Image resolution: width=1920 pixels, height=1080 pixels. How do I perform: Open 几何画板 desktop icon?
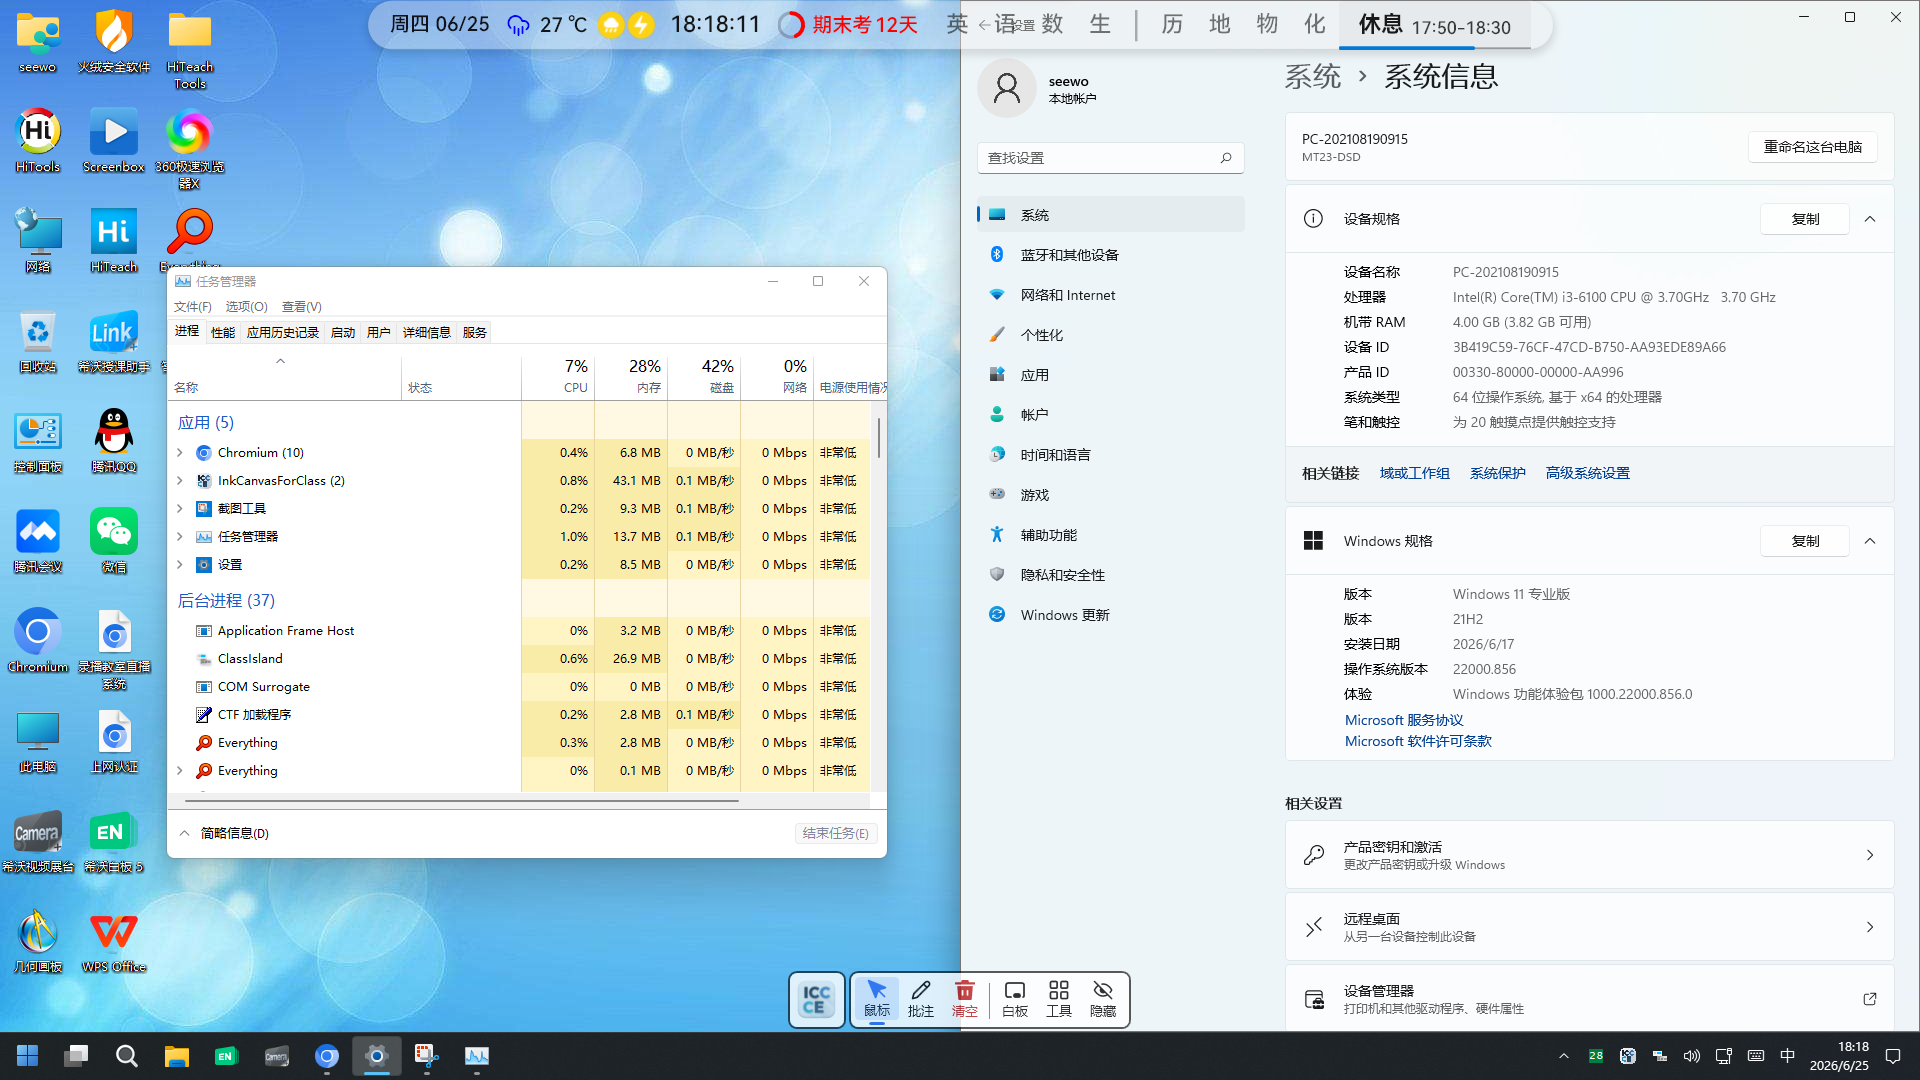tap(38, 941)
